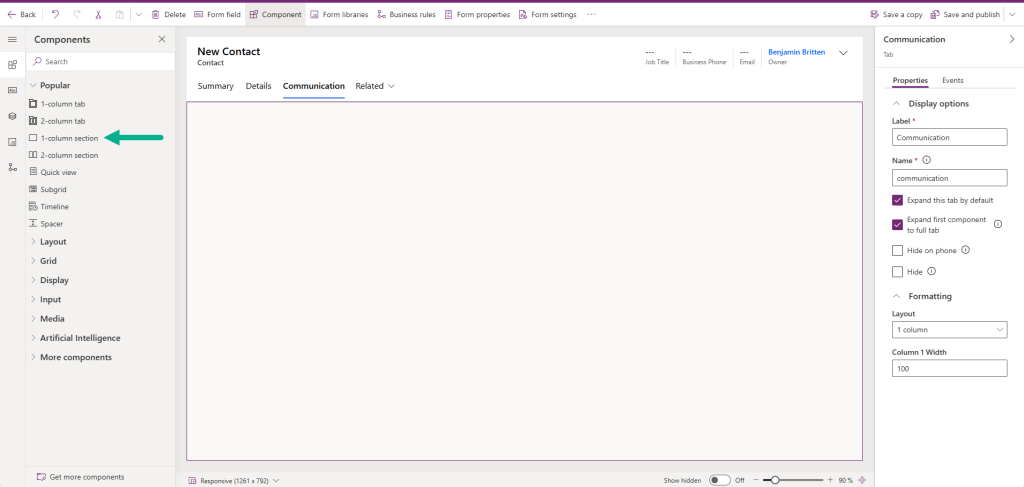The height and width of the screenshot is (487, 1024).
Task: Click the Name field info icon
Action: tap(927, 159)
